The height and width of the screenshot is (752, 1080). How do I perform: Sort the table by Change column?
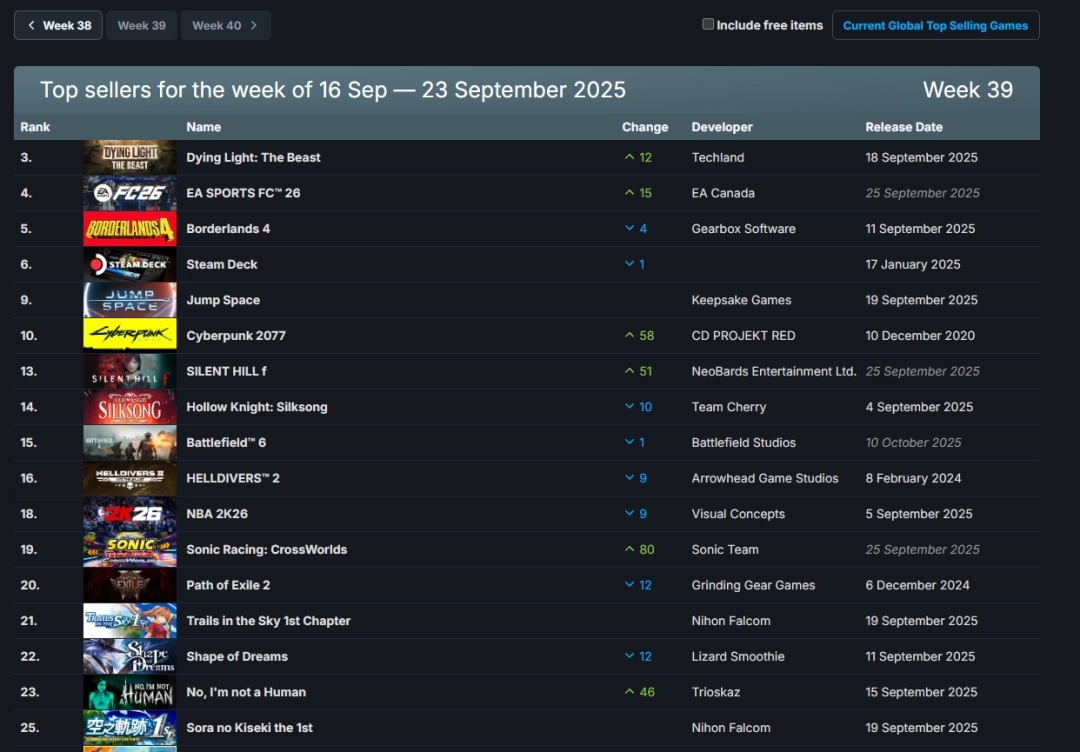tap(645, 127)
